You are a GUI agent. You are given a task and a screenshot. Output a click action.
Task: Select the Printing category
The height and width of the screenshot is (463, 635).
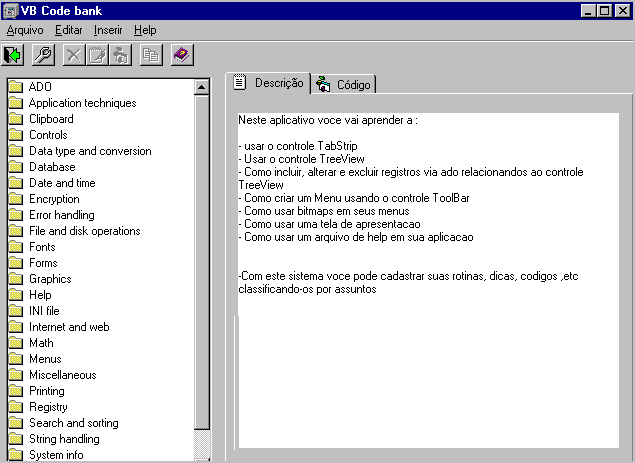click(47, 391)
